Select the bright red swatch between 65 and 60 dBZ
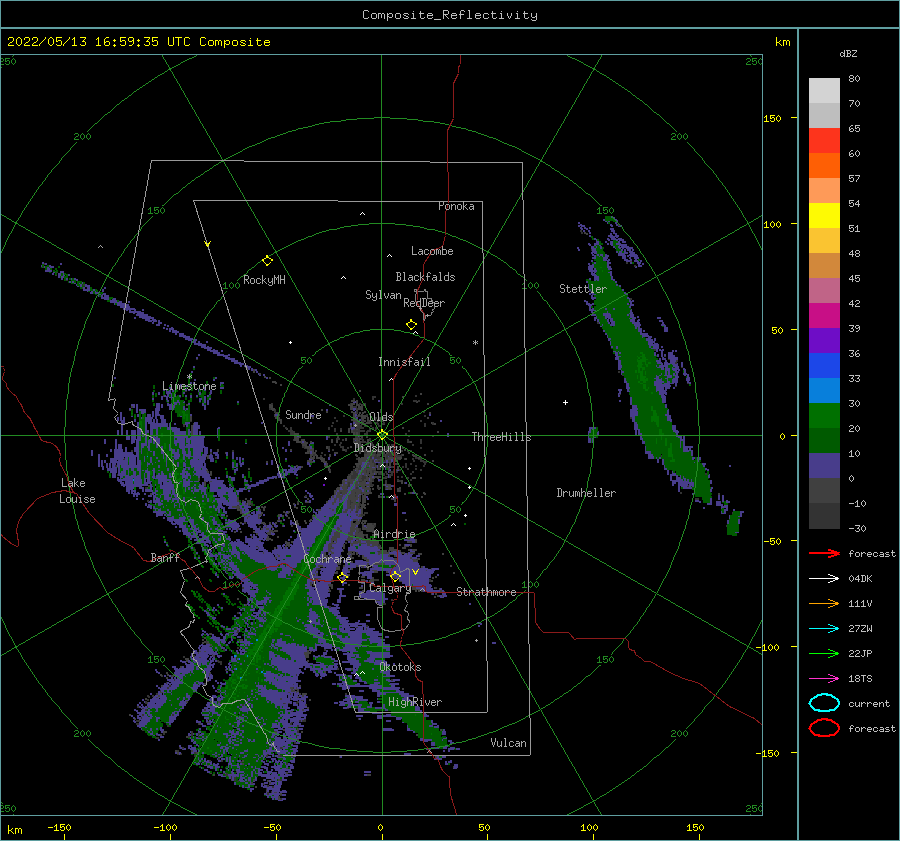This screenshot has width=900, height=841. [824, 140]
